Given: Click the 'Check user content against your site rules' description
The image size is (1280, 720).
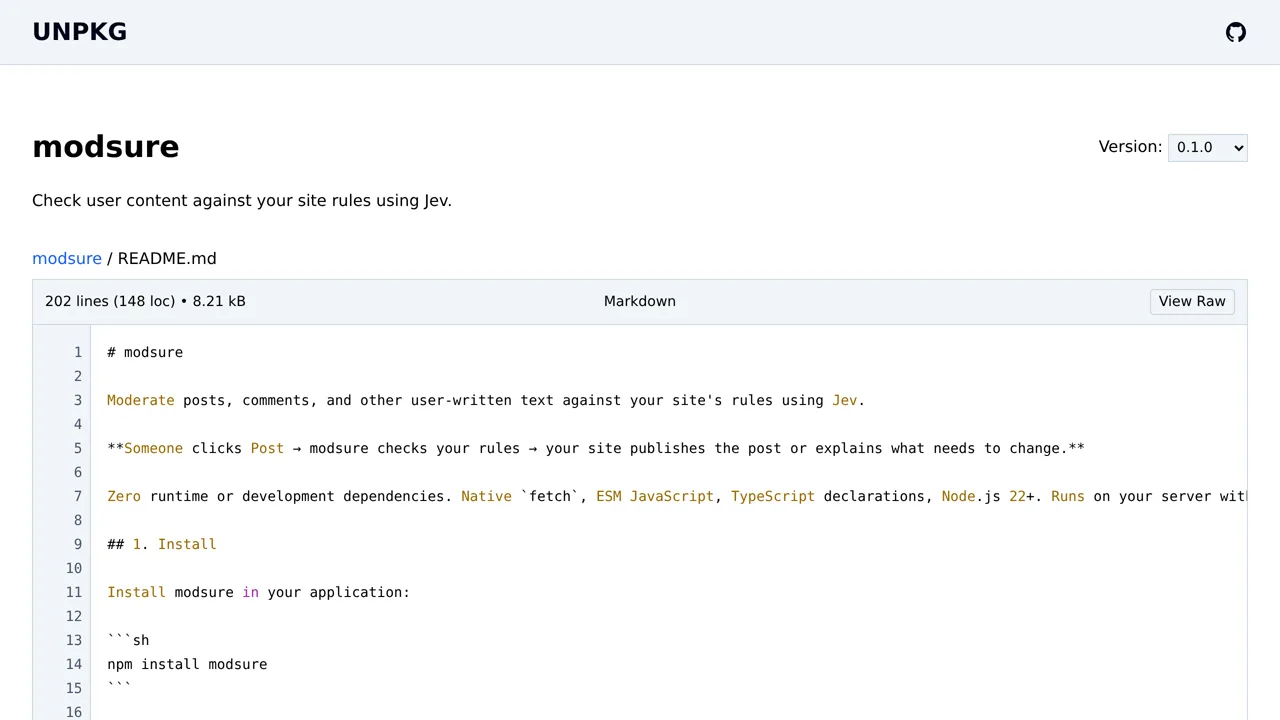Looking at the screenshot, I should click(x=242, y=200).
